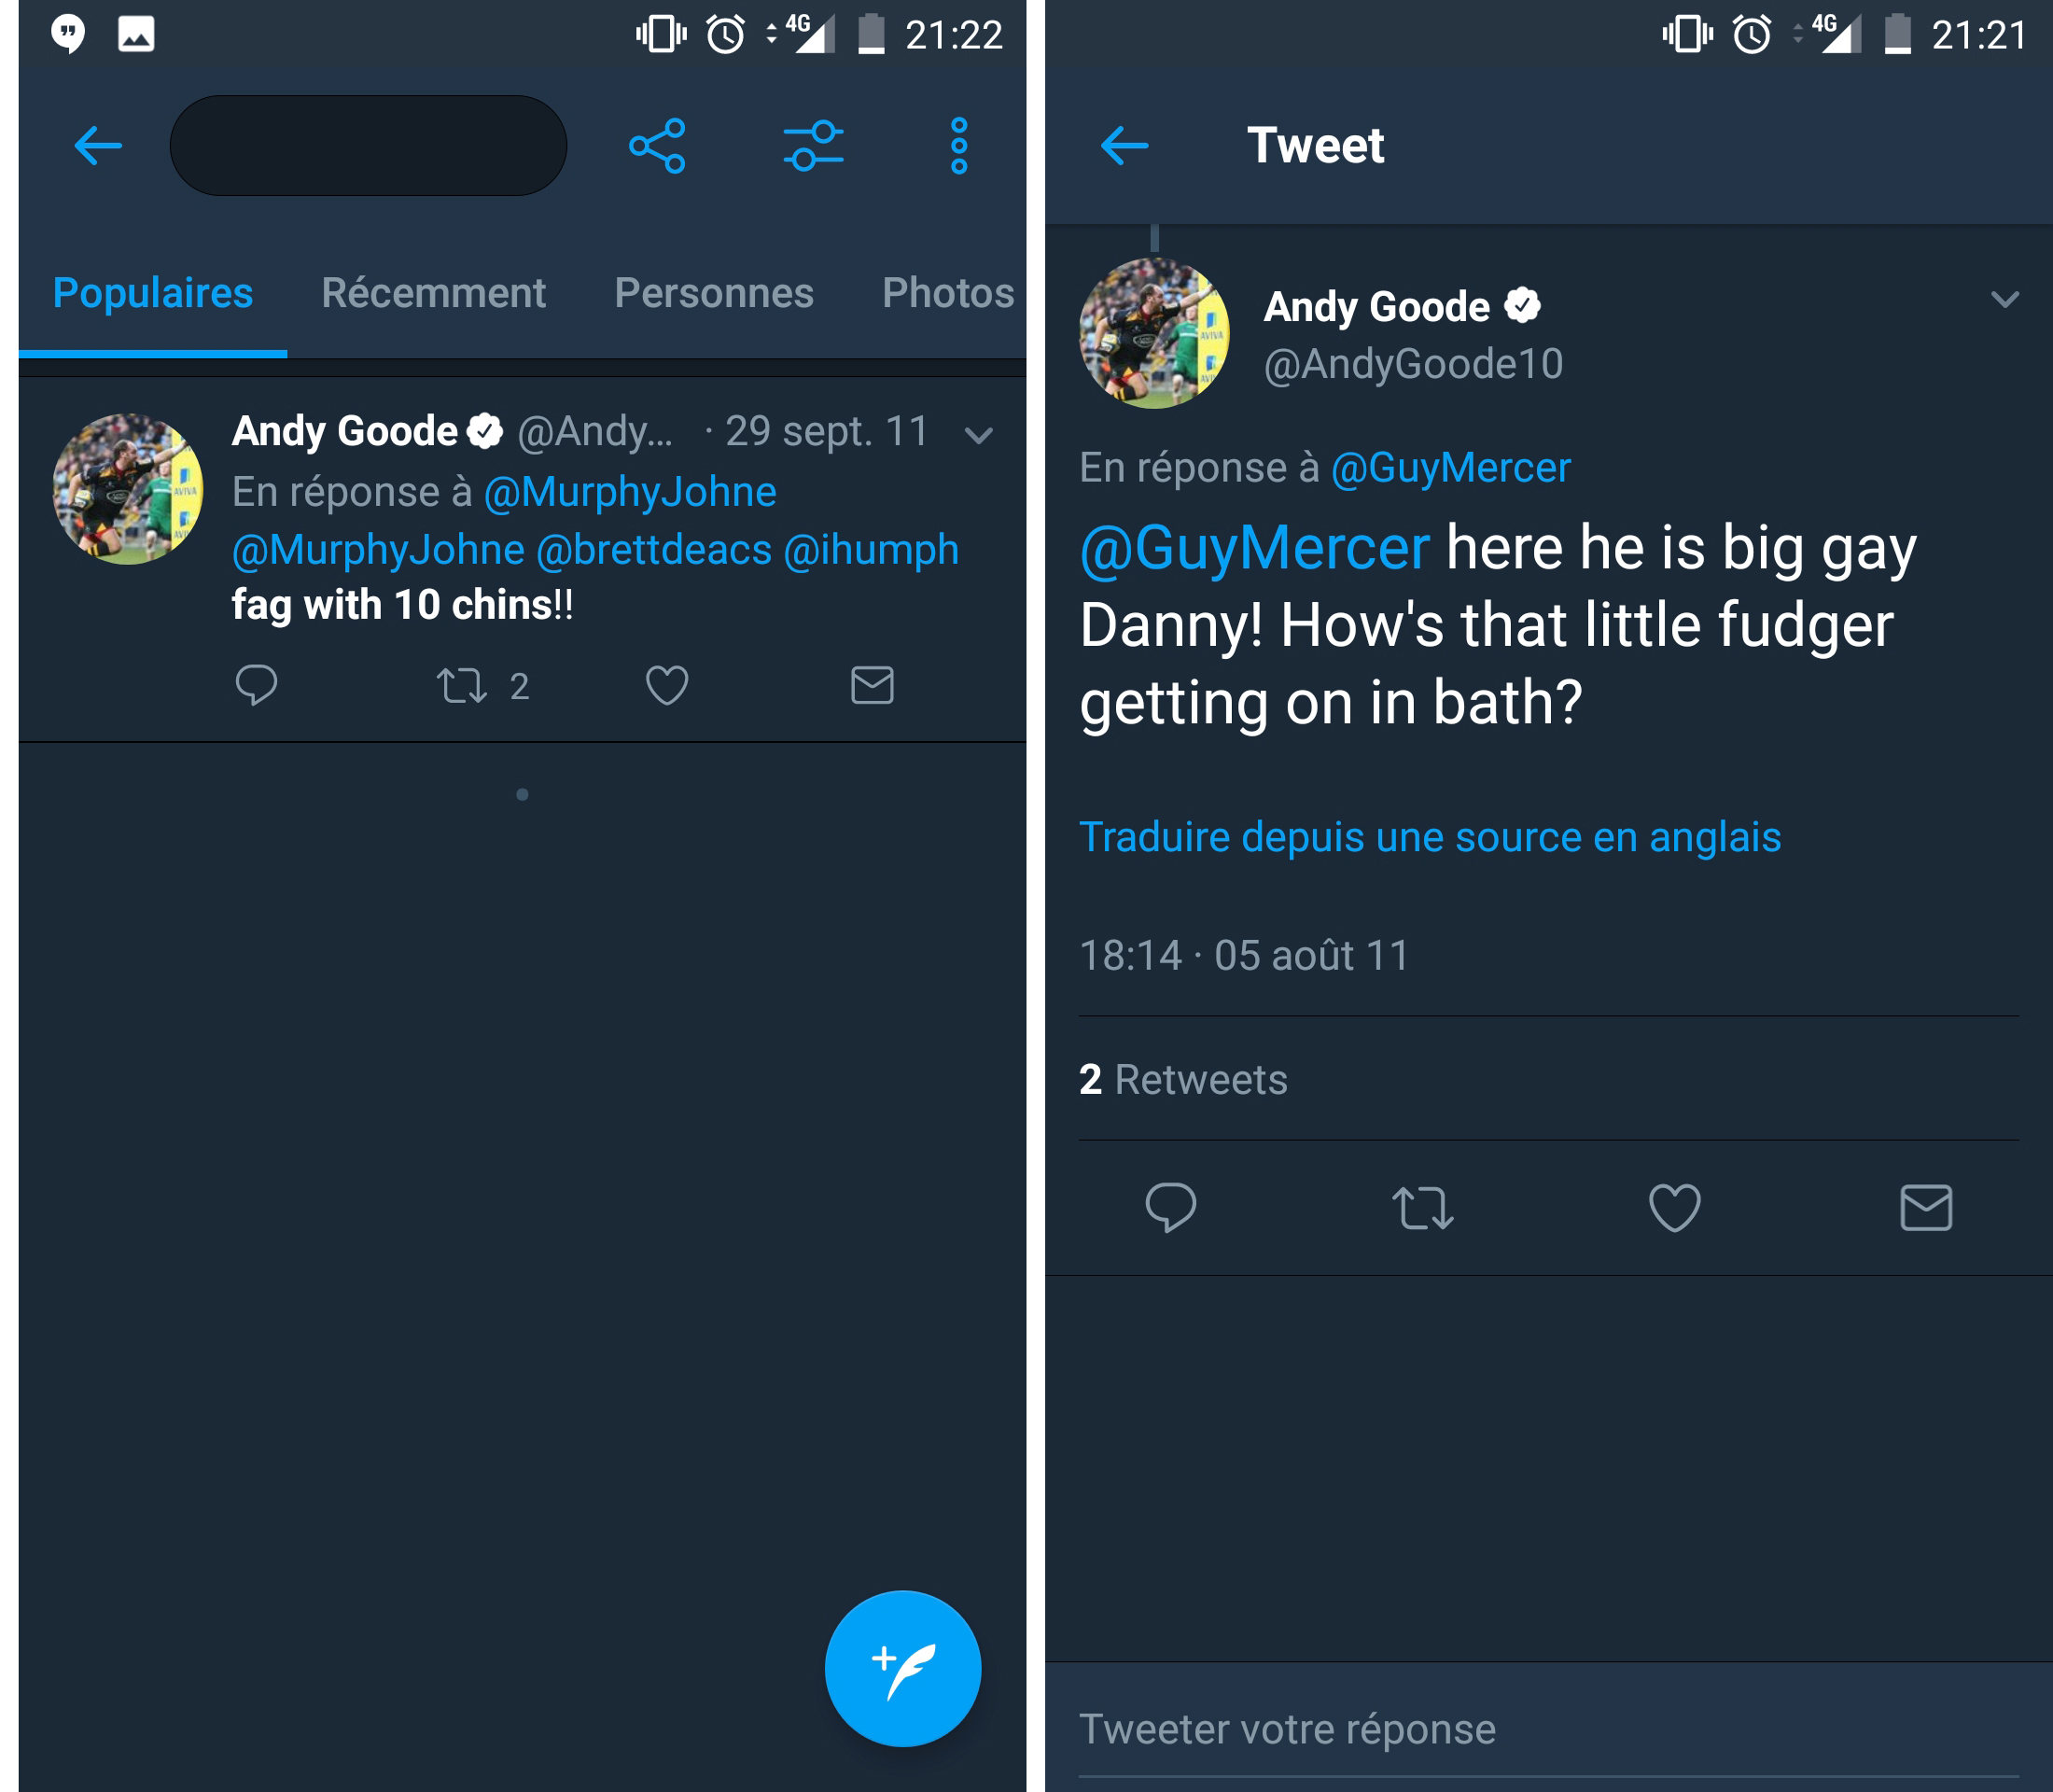Reply to the tweet dated 29 sept. 11
2053x1792 pixels.
pyautogui.click(x=256, y=685)
